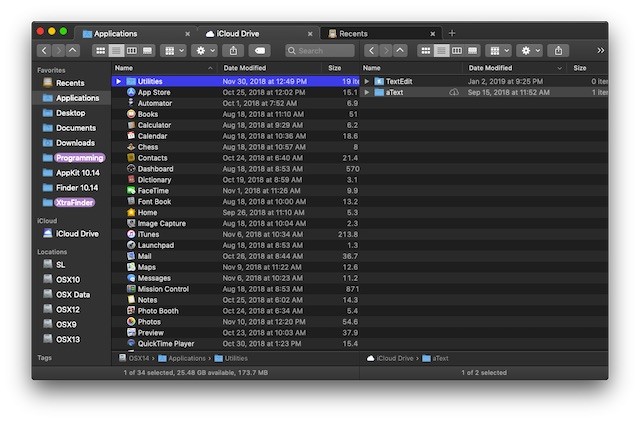Switch right pane to gallery view
This screenshot has width=640, height=422.
point(472,51)
